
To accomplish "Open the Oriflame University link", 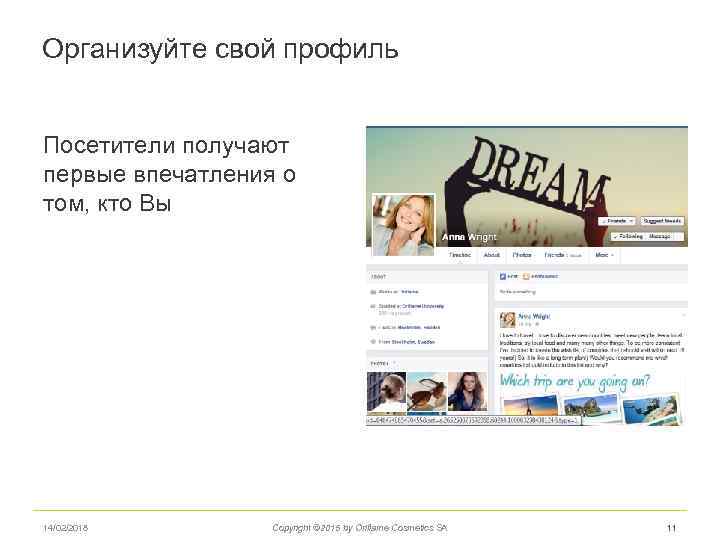I will [423, 306].
